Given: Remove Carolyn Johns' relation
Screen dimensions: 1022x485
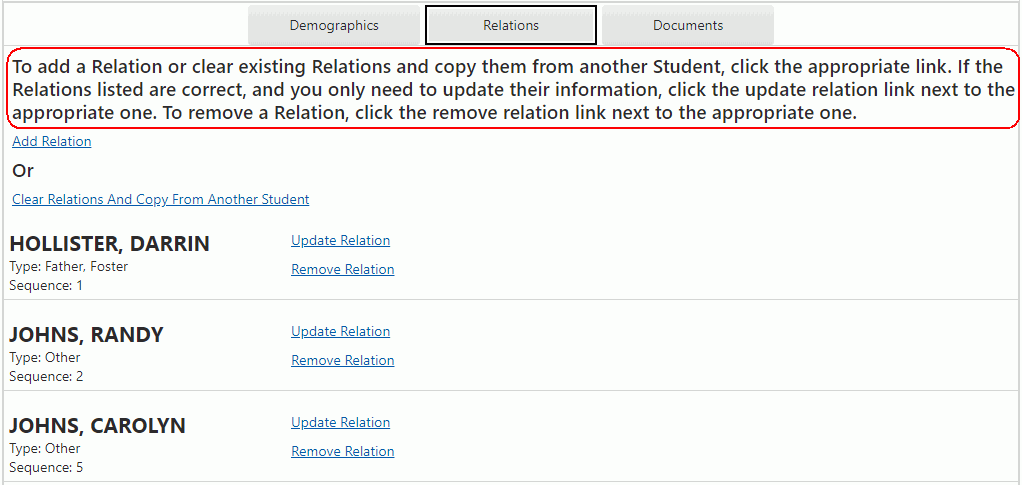Looking at the screenshot, I should (342, 452).
